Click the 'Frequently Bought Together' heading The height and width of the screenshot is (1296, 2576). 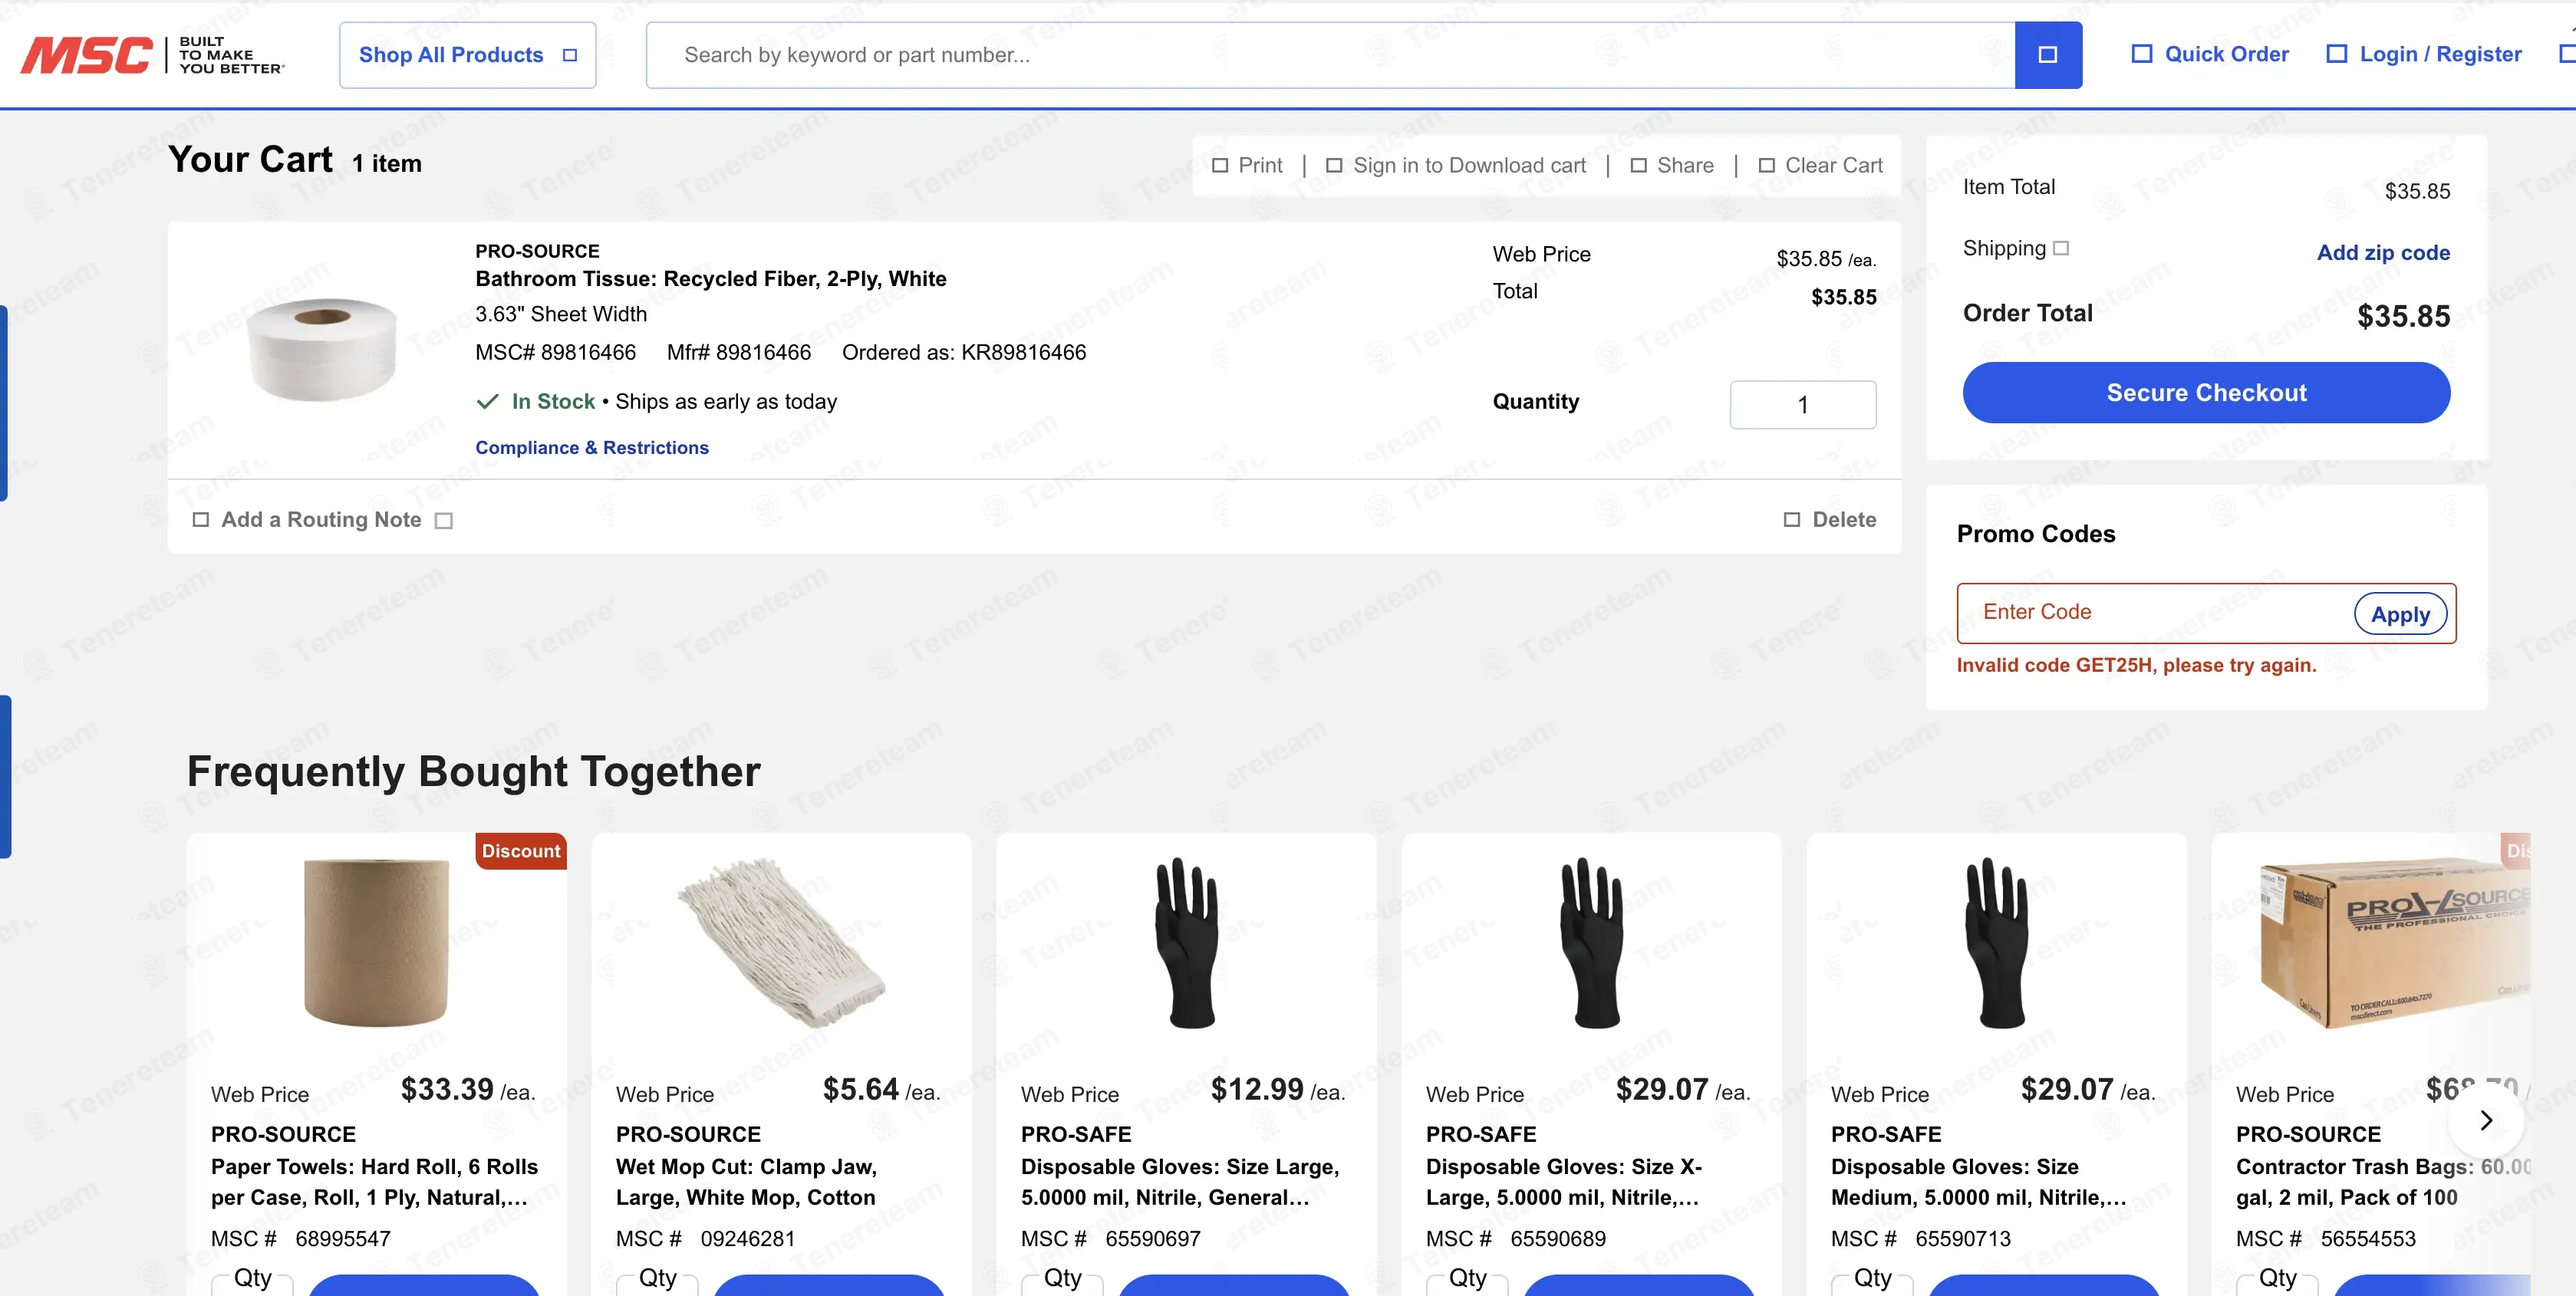(x=474, y=772)
